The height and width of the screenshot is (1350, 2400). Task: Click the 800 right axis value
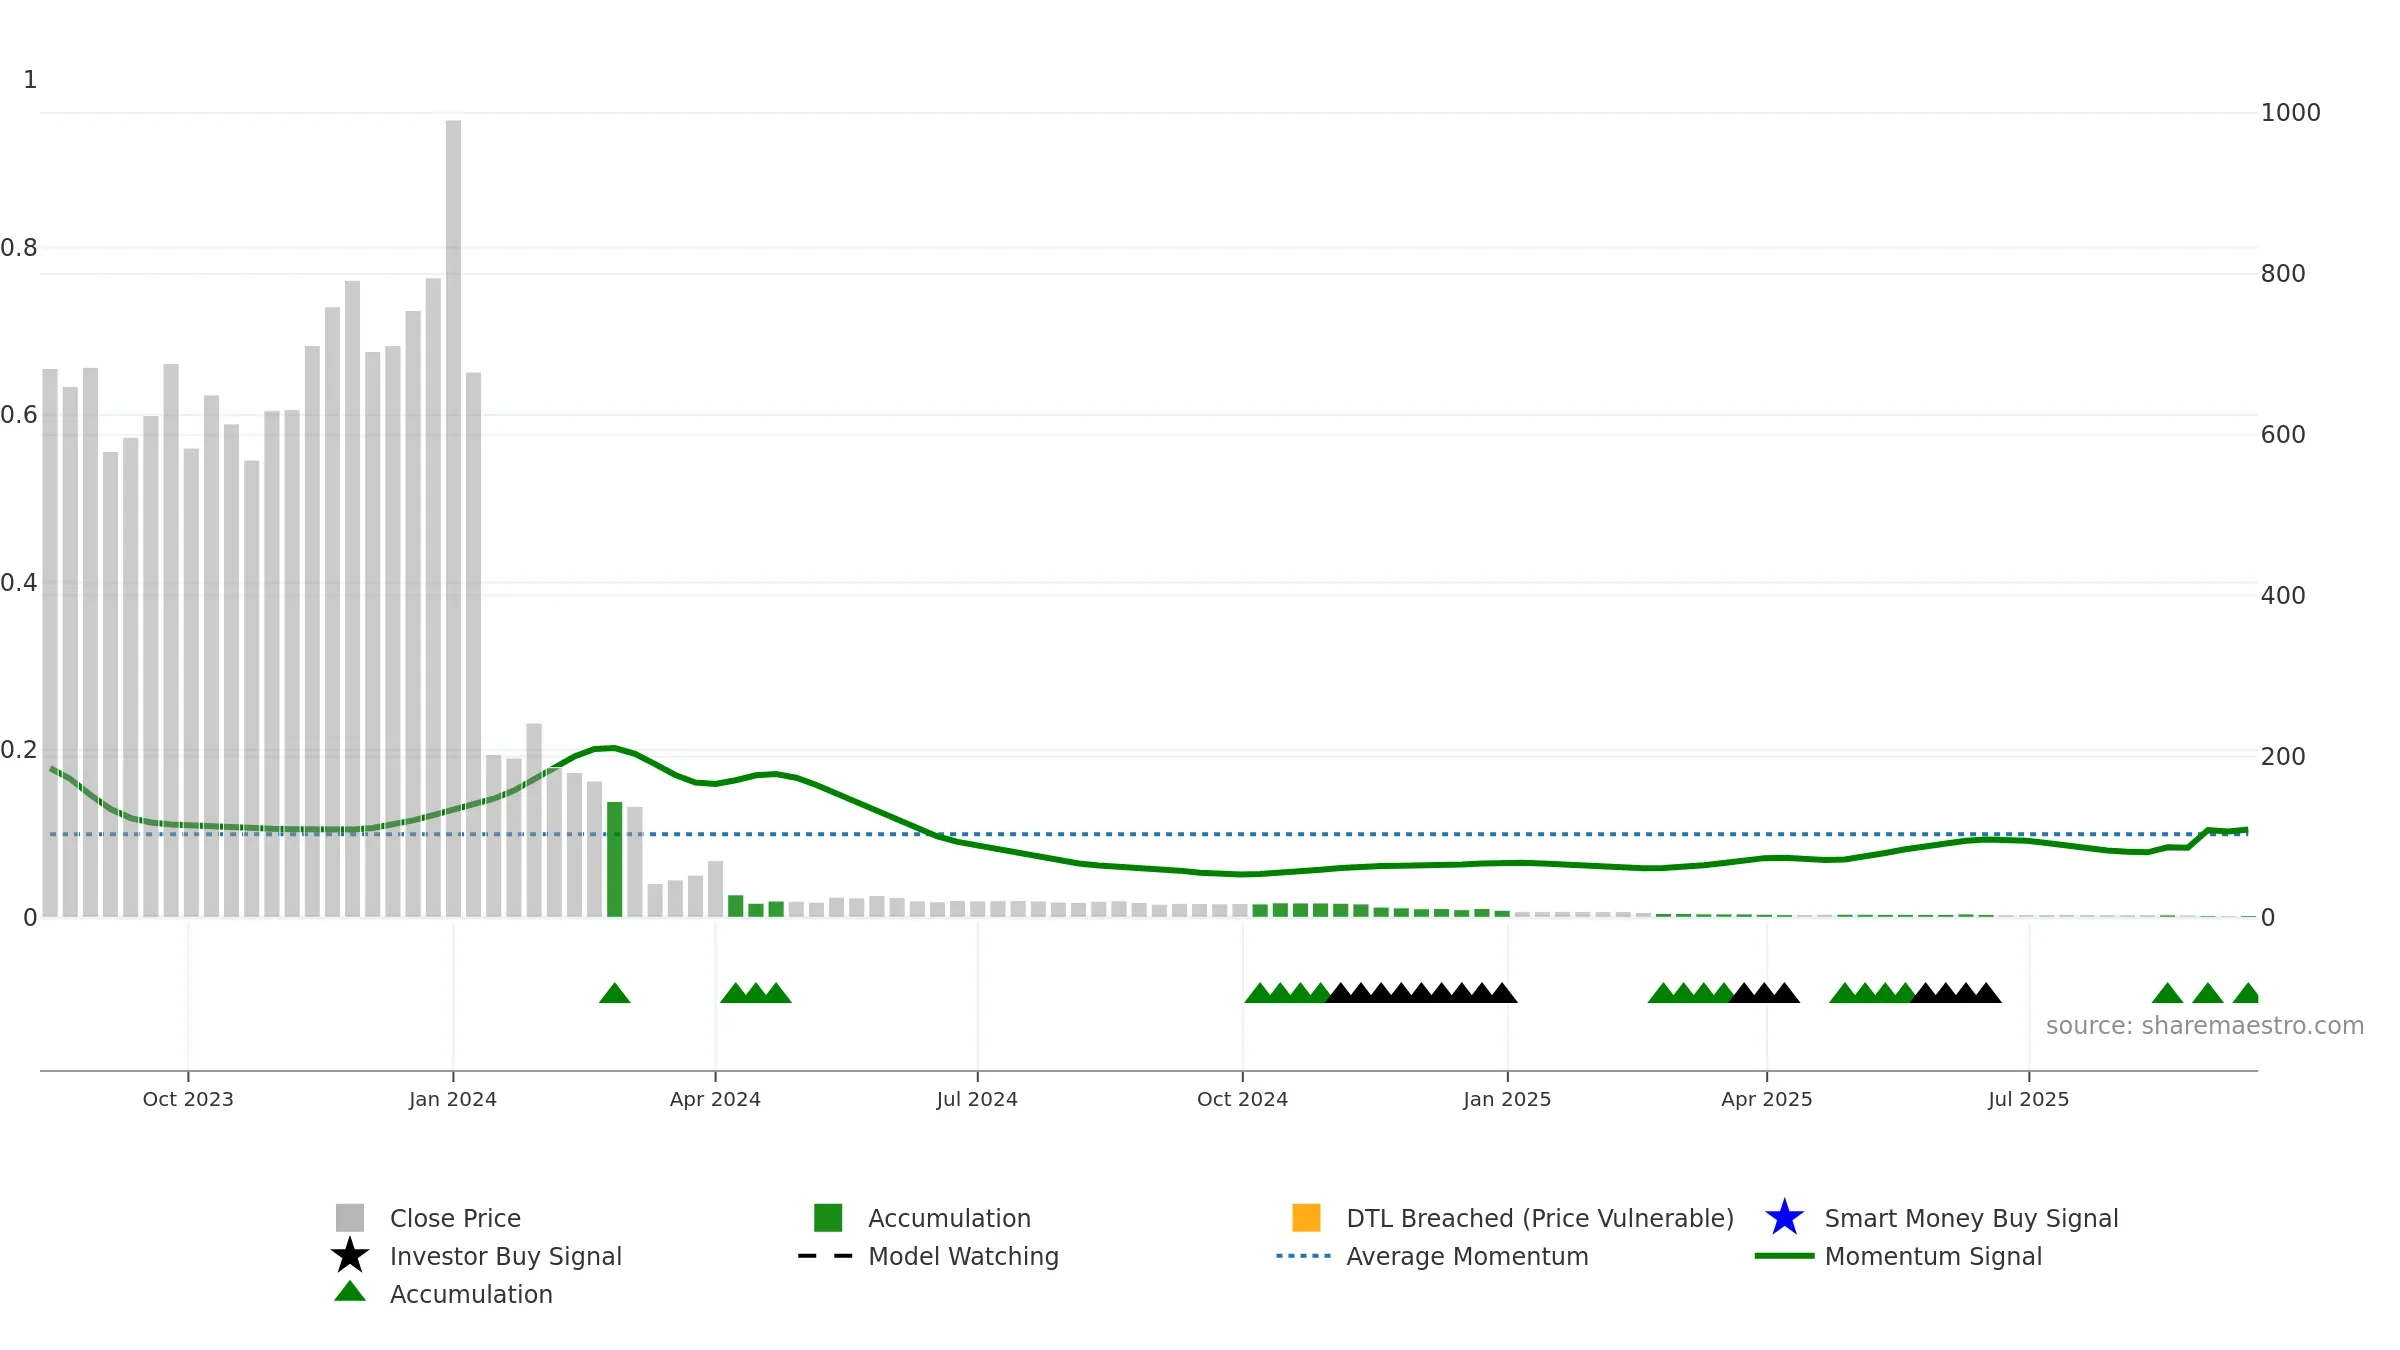(x=2283, y=274)
